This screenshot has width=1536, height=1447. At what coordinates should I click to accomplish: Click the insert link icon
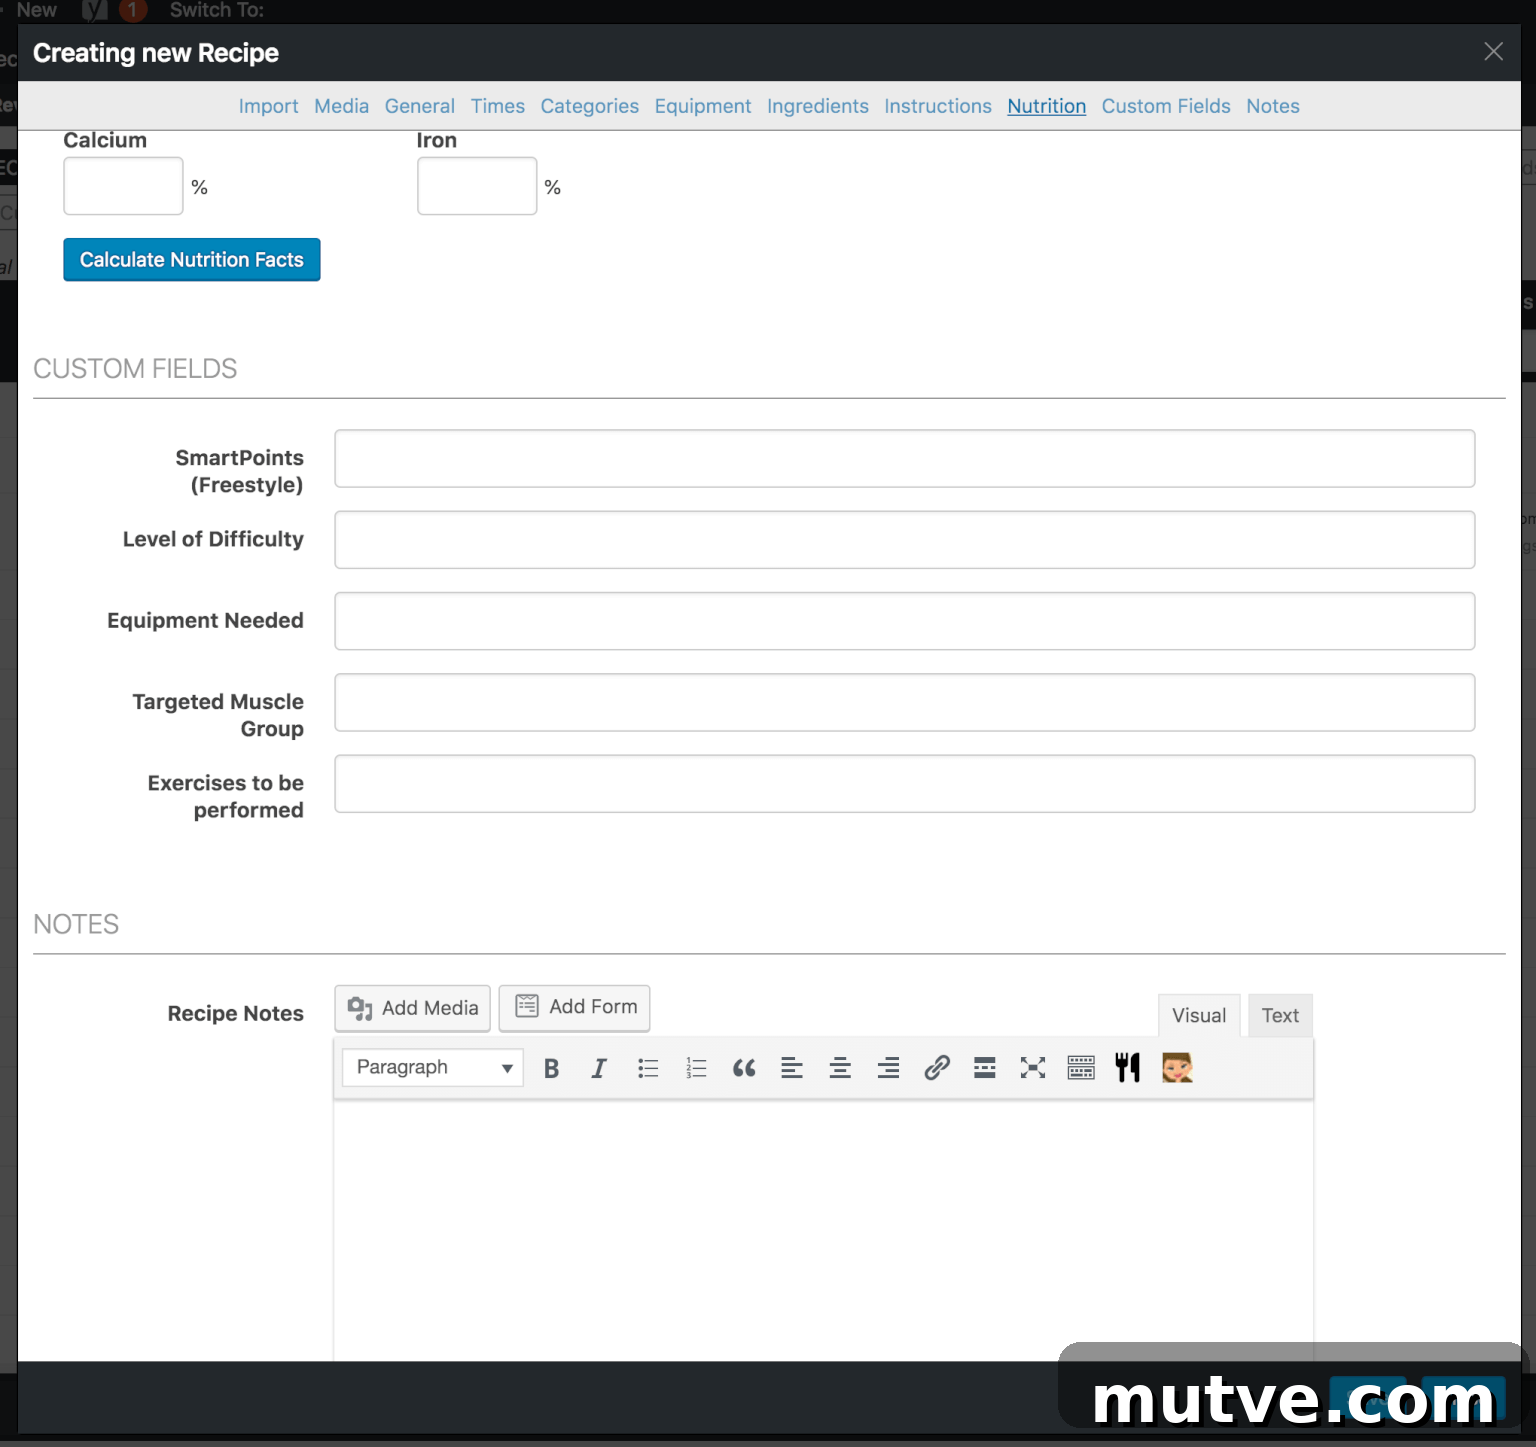(937, 1068)
